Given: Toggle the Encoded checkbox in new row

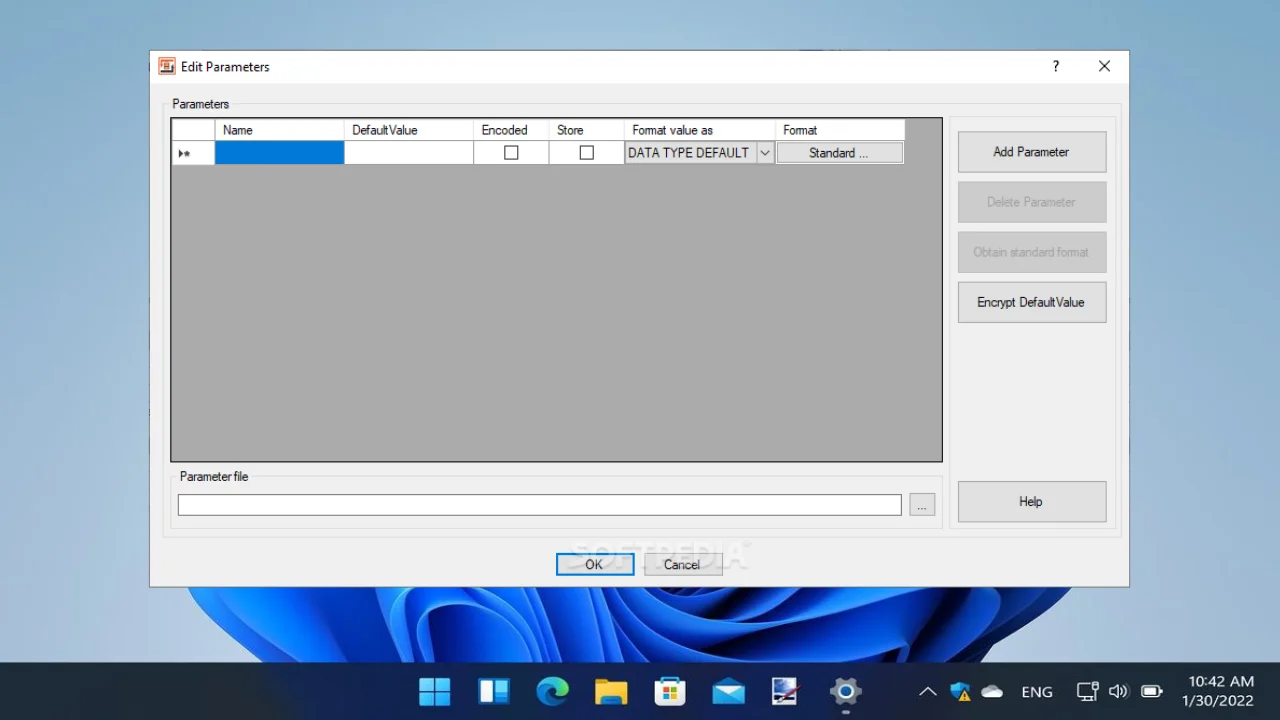Looking at the screenshot, I should (511, 153).
